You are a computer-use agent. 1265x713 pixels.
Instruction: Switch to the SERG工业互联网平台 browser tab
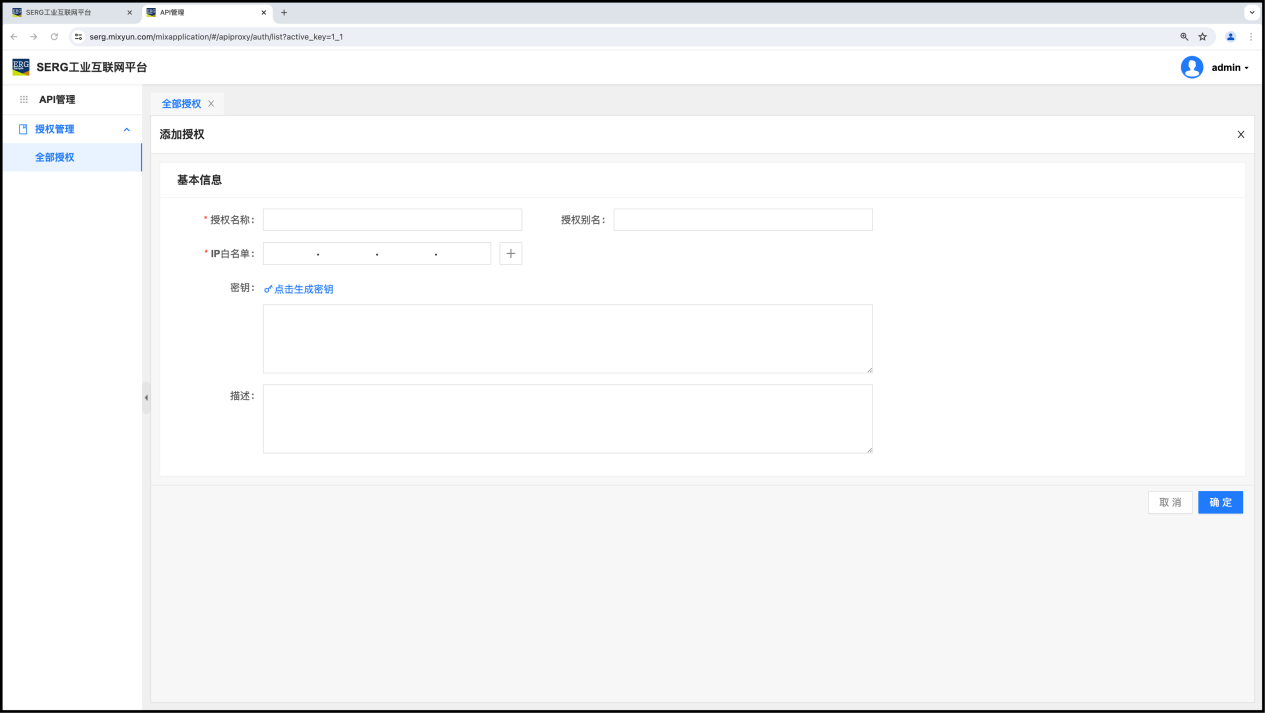[65, 13]
